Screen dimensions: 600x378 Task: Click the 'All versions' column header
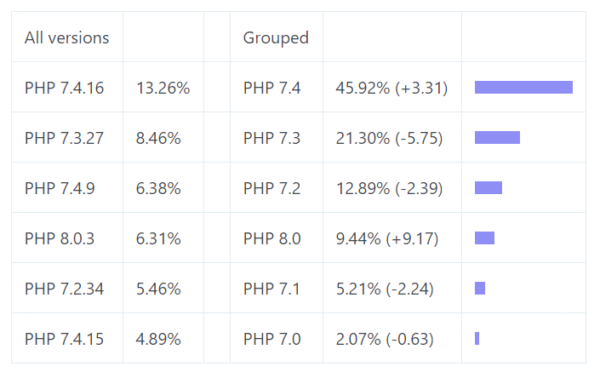point(67,38)
